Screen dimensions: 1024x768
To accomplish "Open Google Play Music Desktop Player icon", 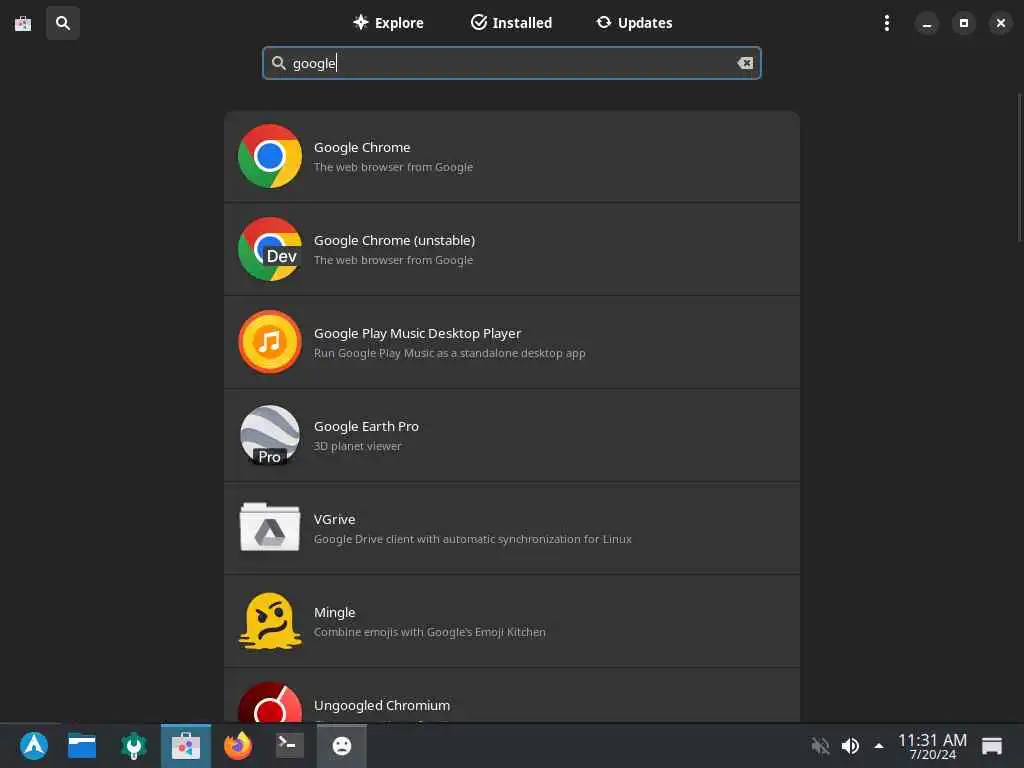I will point(270,342).
